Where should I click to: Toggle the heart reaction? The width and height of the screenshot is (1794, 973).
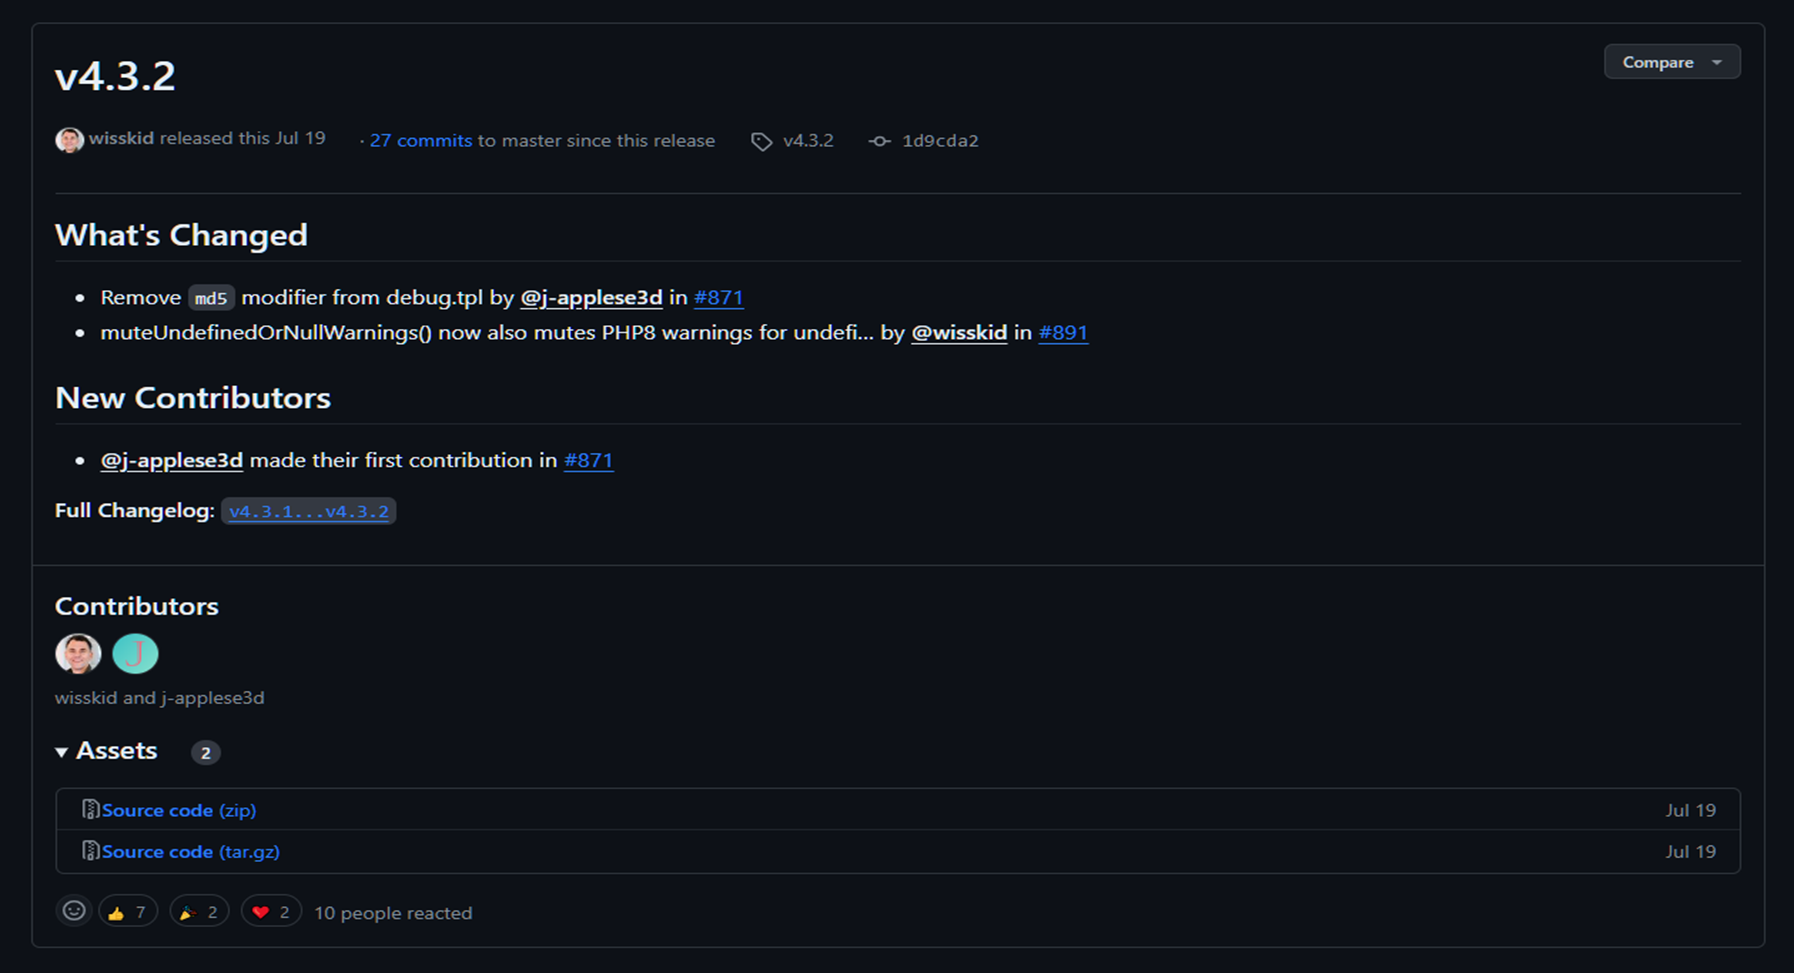[x=271, y=912]
